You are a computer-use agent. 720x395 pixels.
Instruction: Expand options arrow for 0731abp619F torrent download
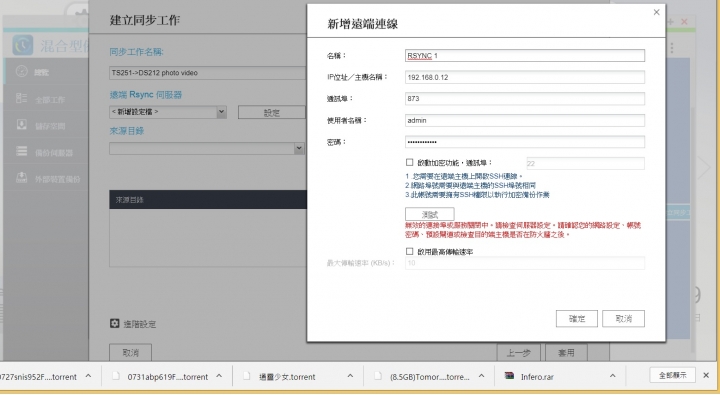tap(219, 376)
